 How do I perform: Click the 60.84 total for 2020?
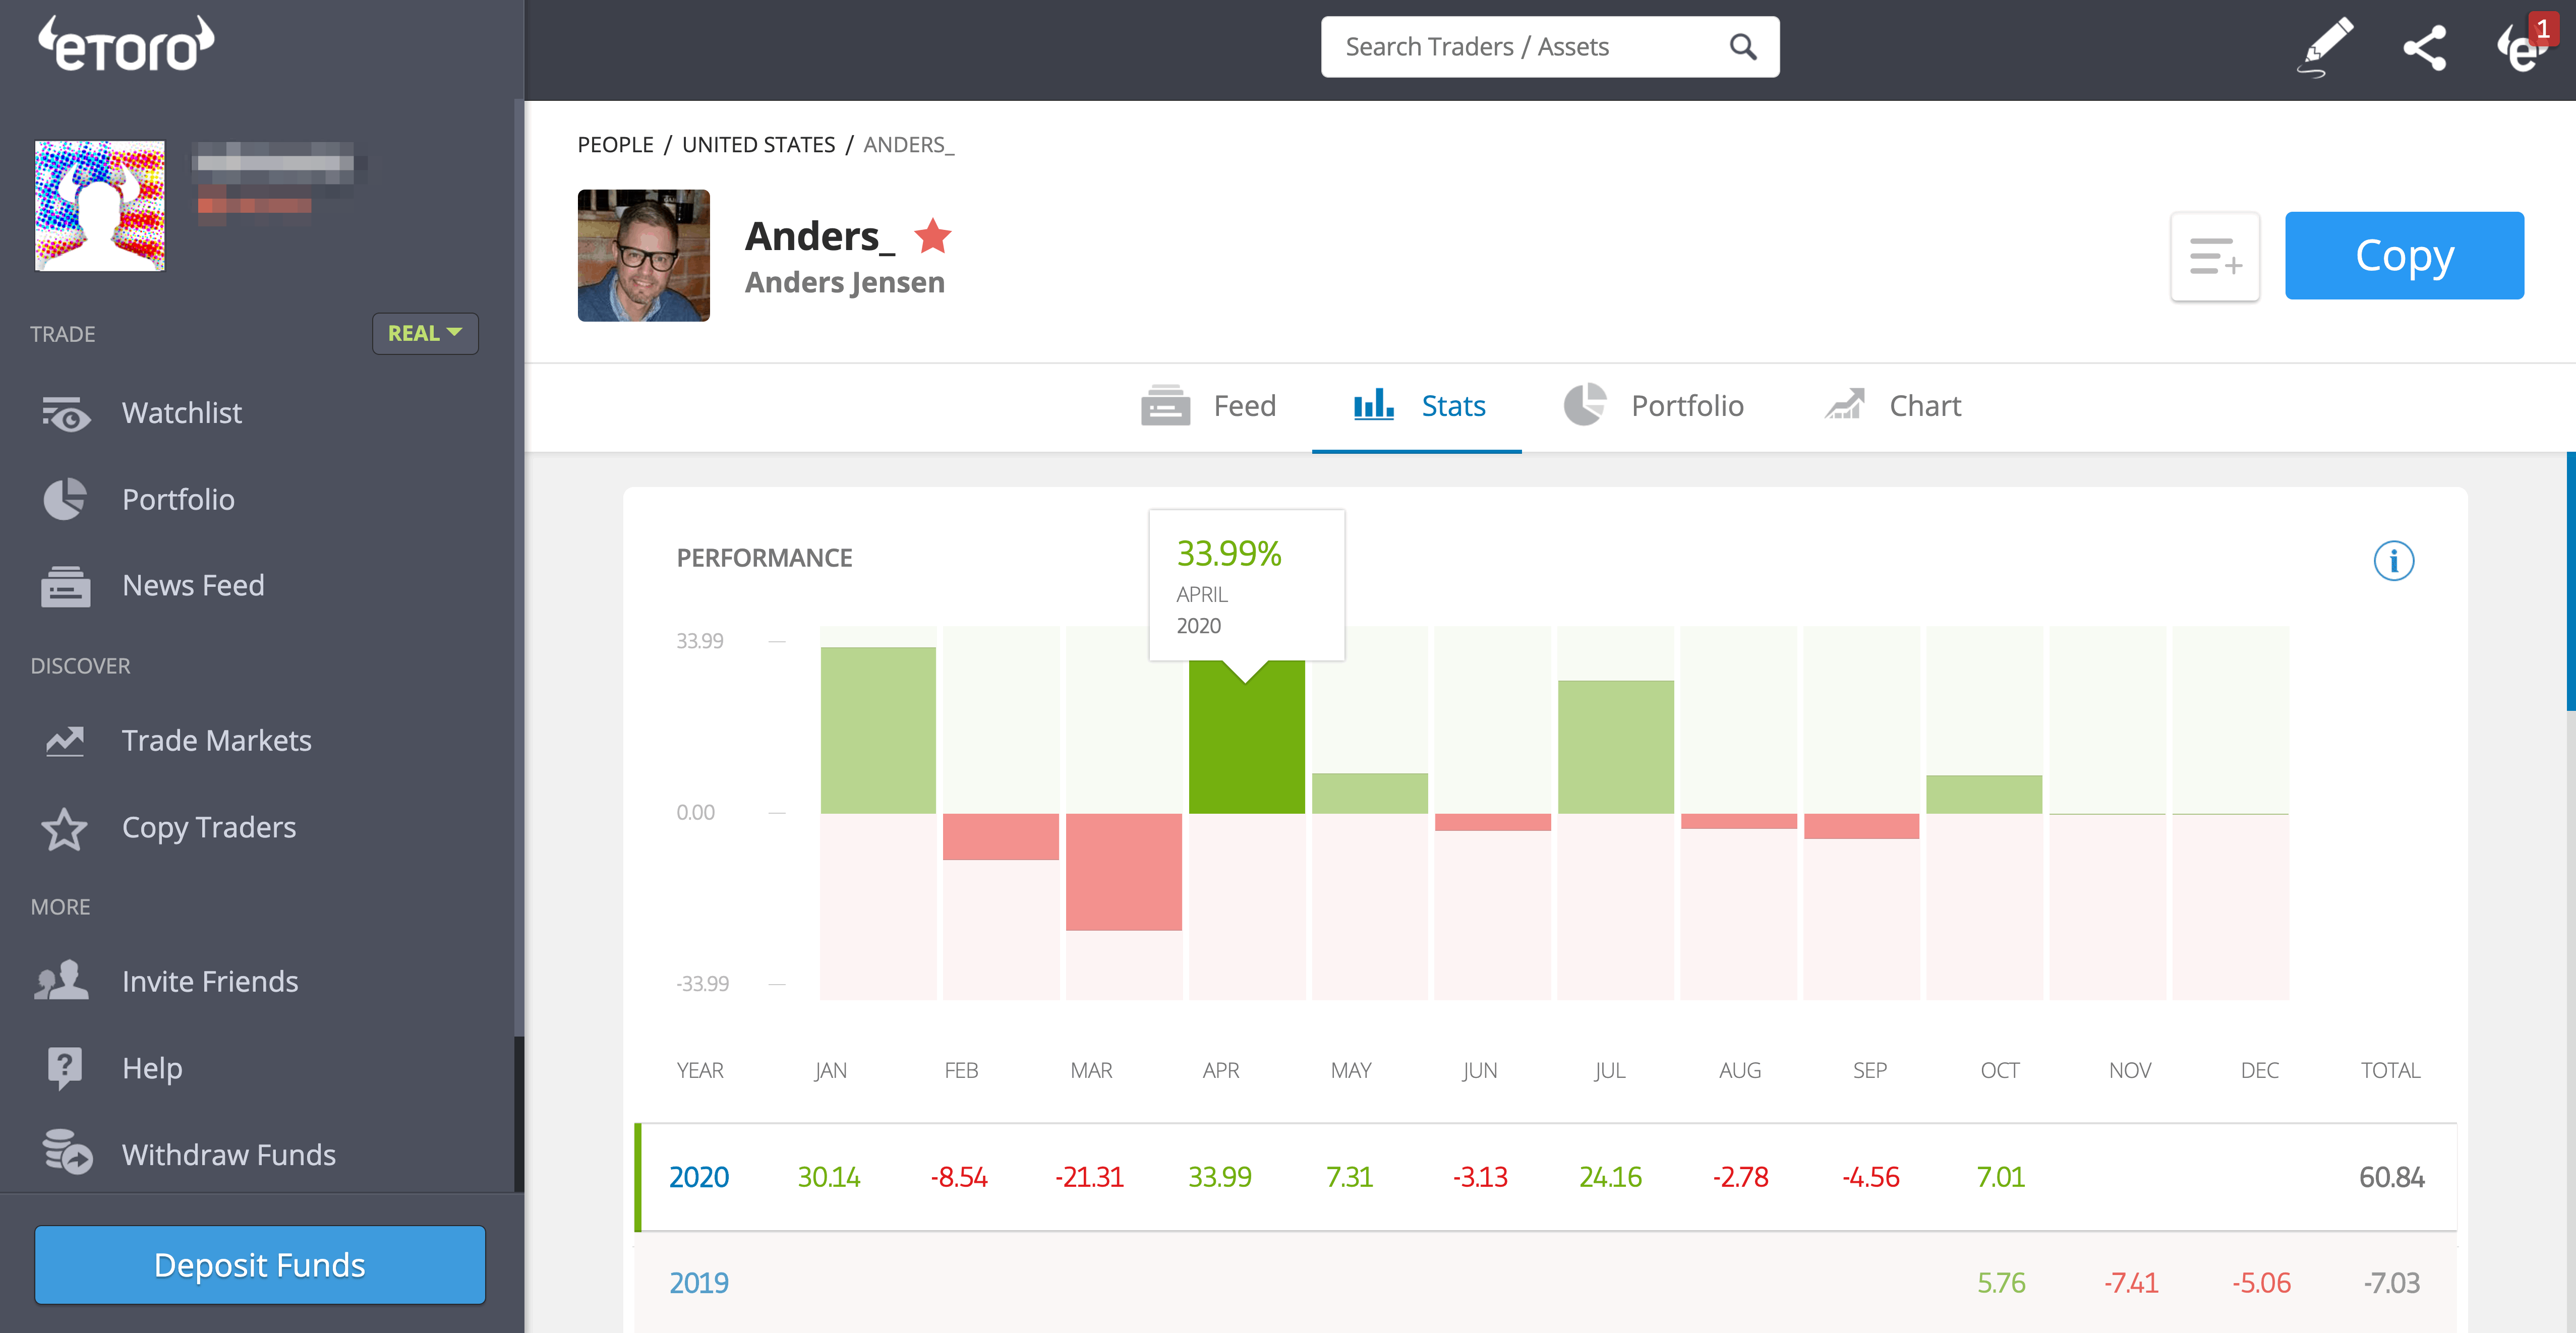2391,1177
